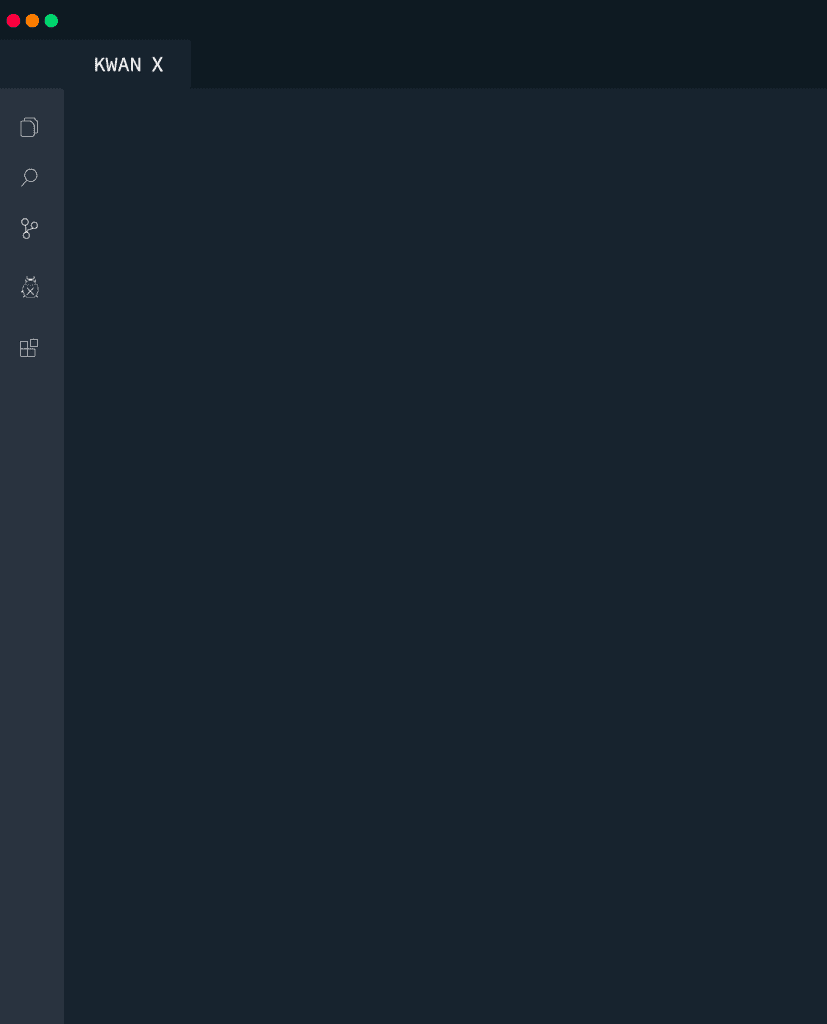827x1024 pixels.
Task: Open the Search magnifier panel
Action: tap(29, 177)
